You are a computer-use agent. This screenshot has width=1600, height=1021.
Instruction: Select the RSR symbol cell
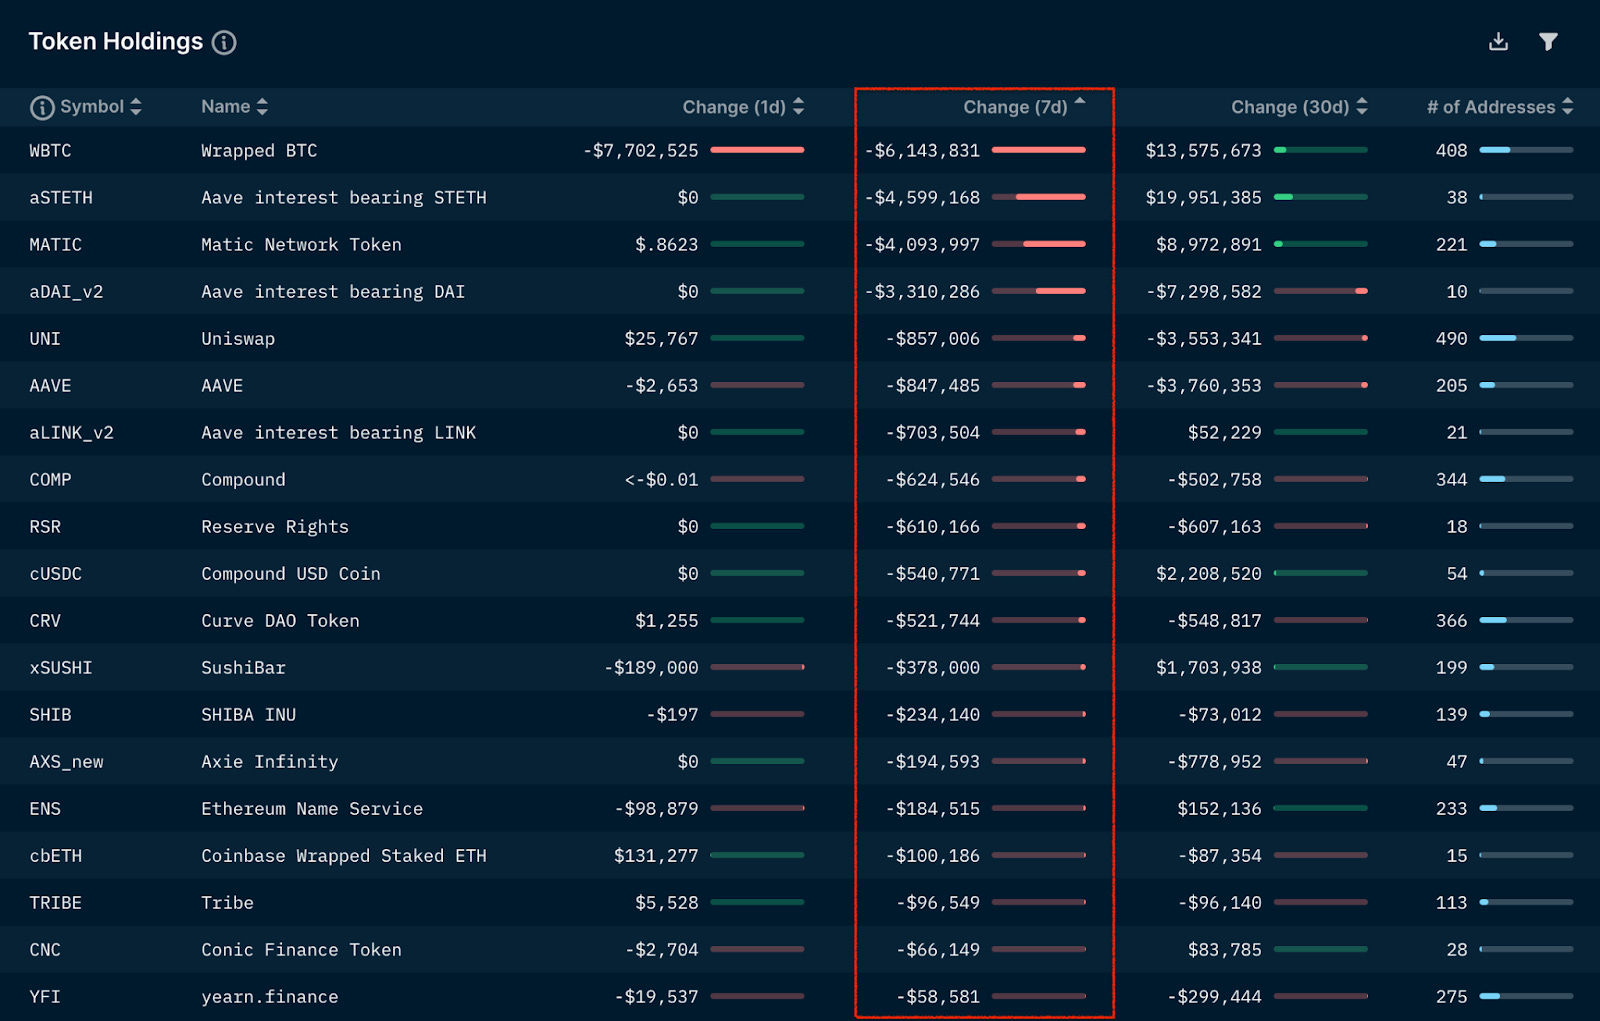tap(45, 526)
